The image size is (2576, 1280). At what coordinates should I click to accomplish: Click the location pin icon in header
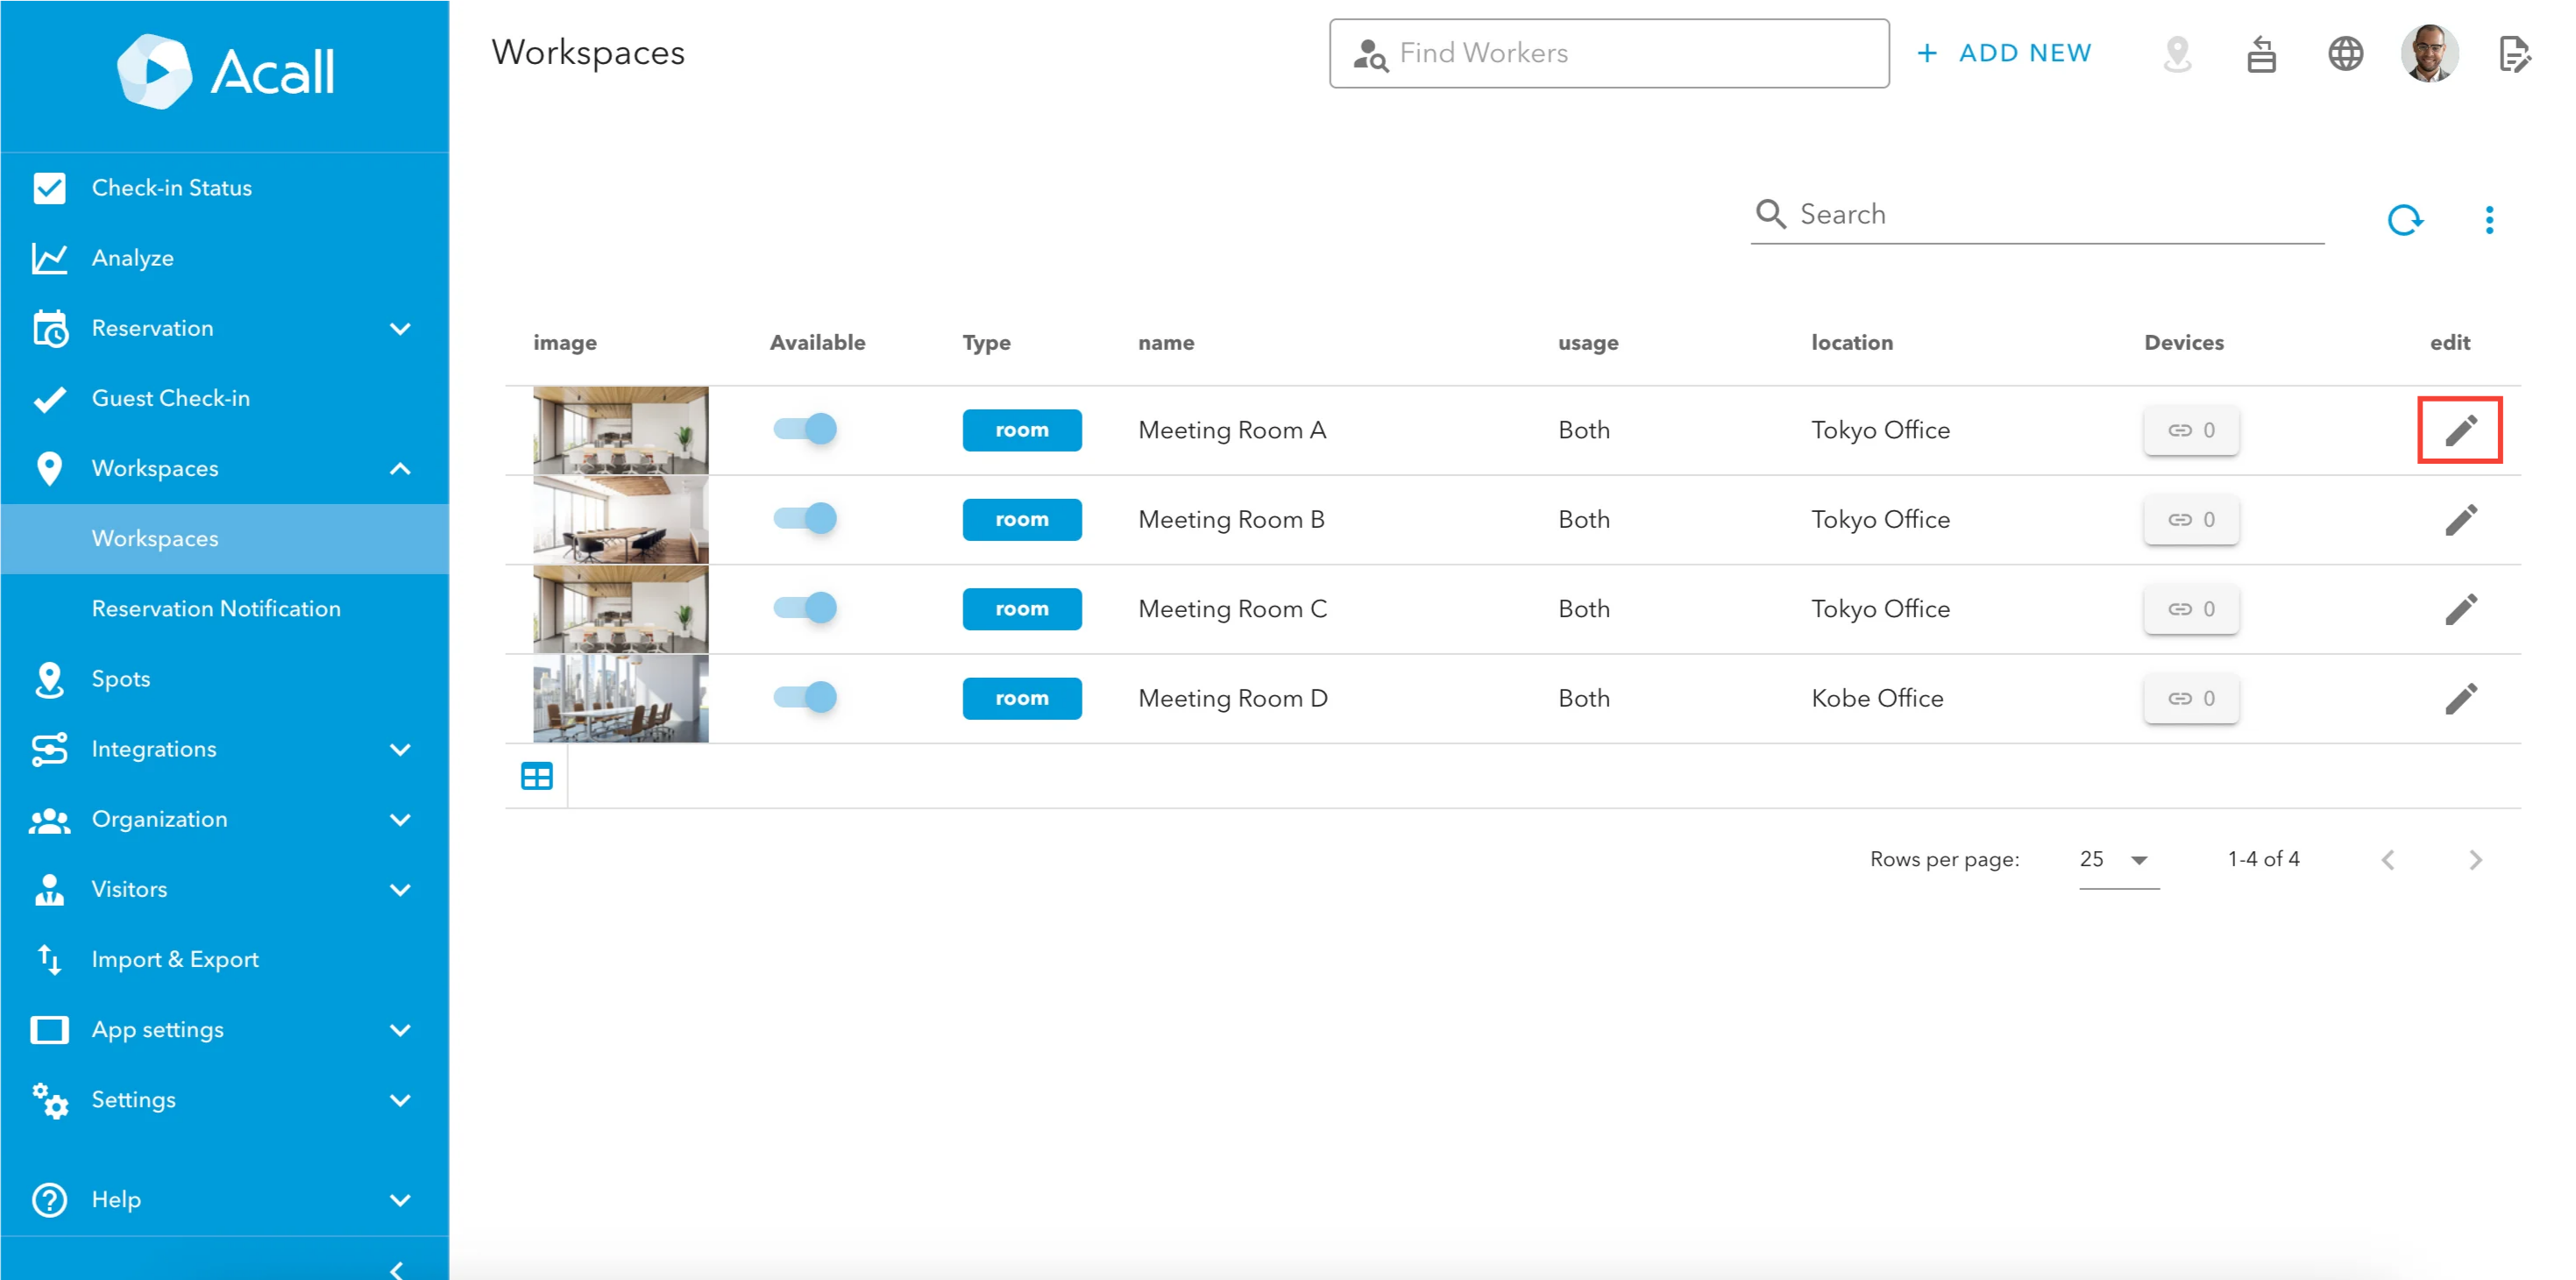pyautogui.click(x=2177, y=53)
